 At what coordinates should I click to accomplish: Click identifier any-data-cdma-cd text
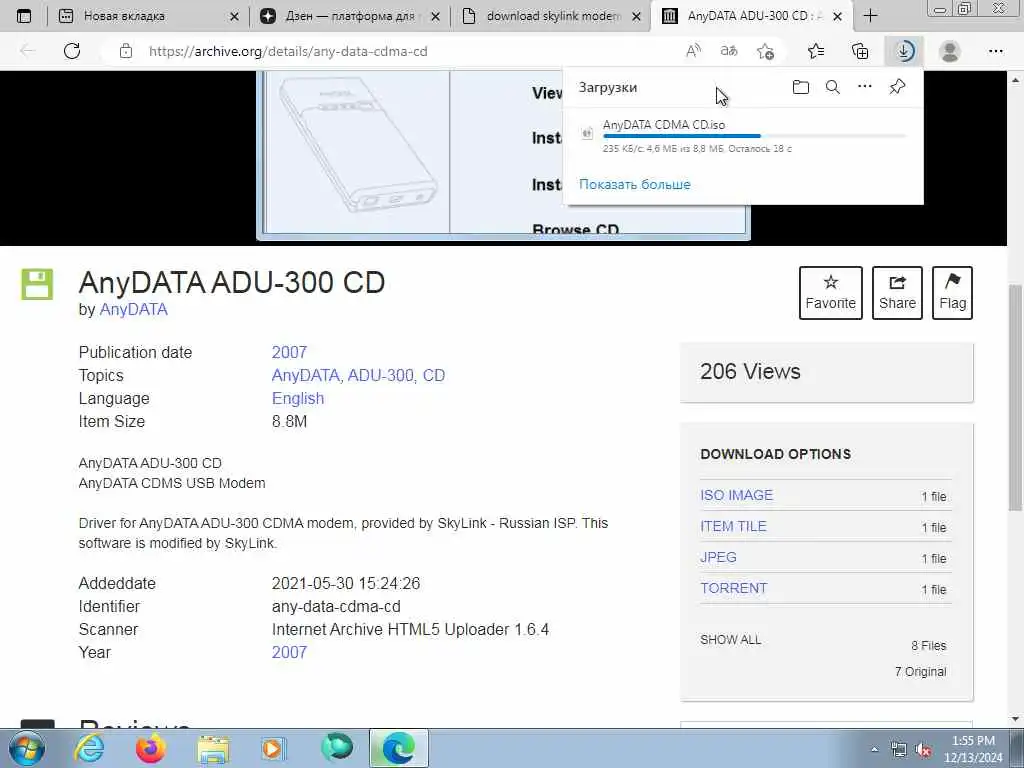(x=336, y=607)
